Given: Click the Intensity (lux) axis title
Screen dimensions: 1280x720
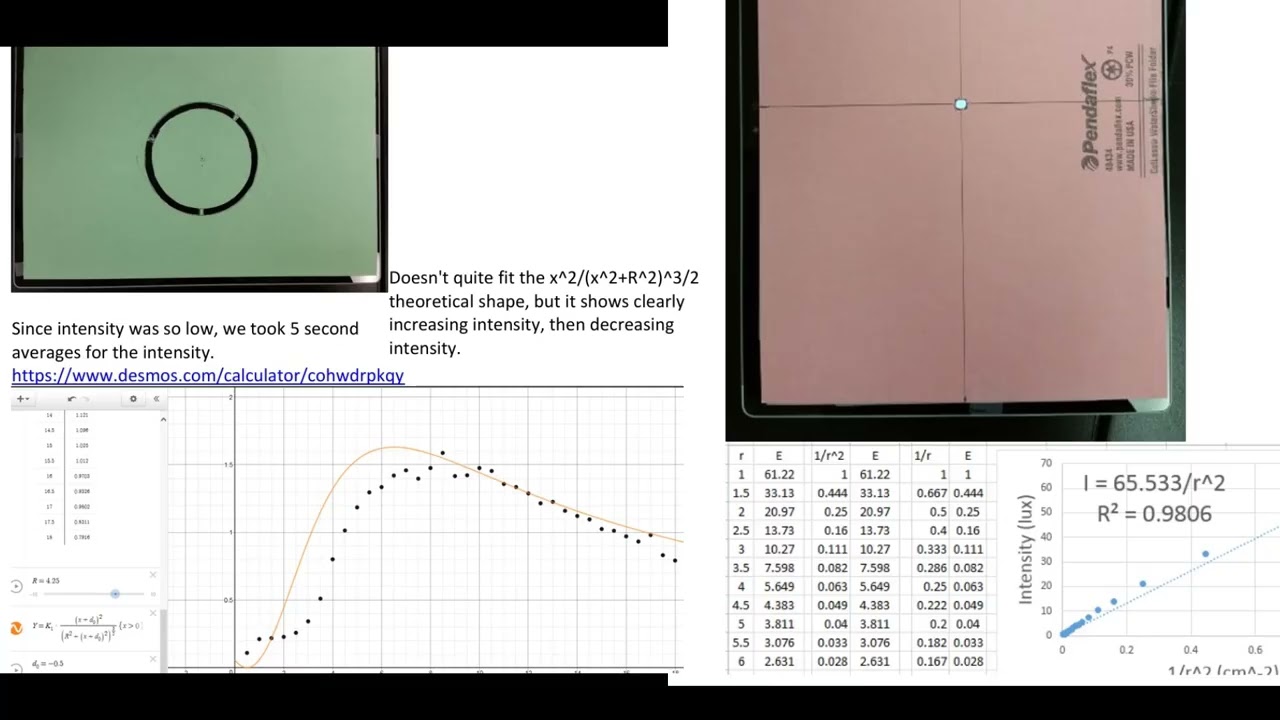Looking at the screenshot, I should 1025,549.
